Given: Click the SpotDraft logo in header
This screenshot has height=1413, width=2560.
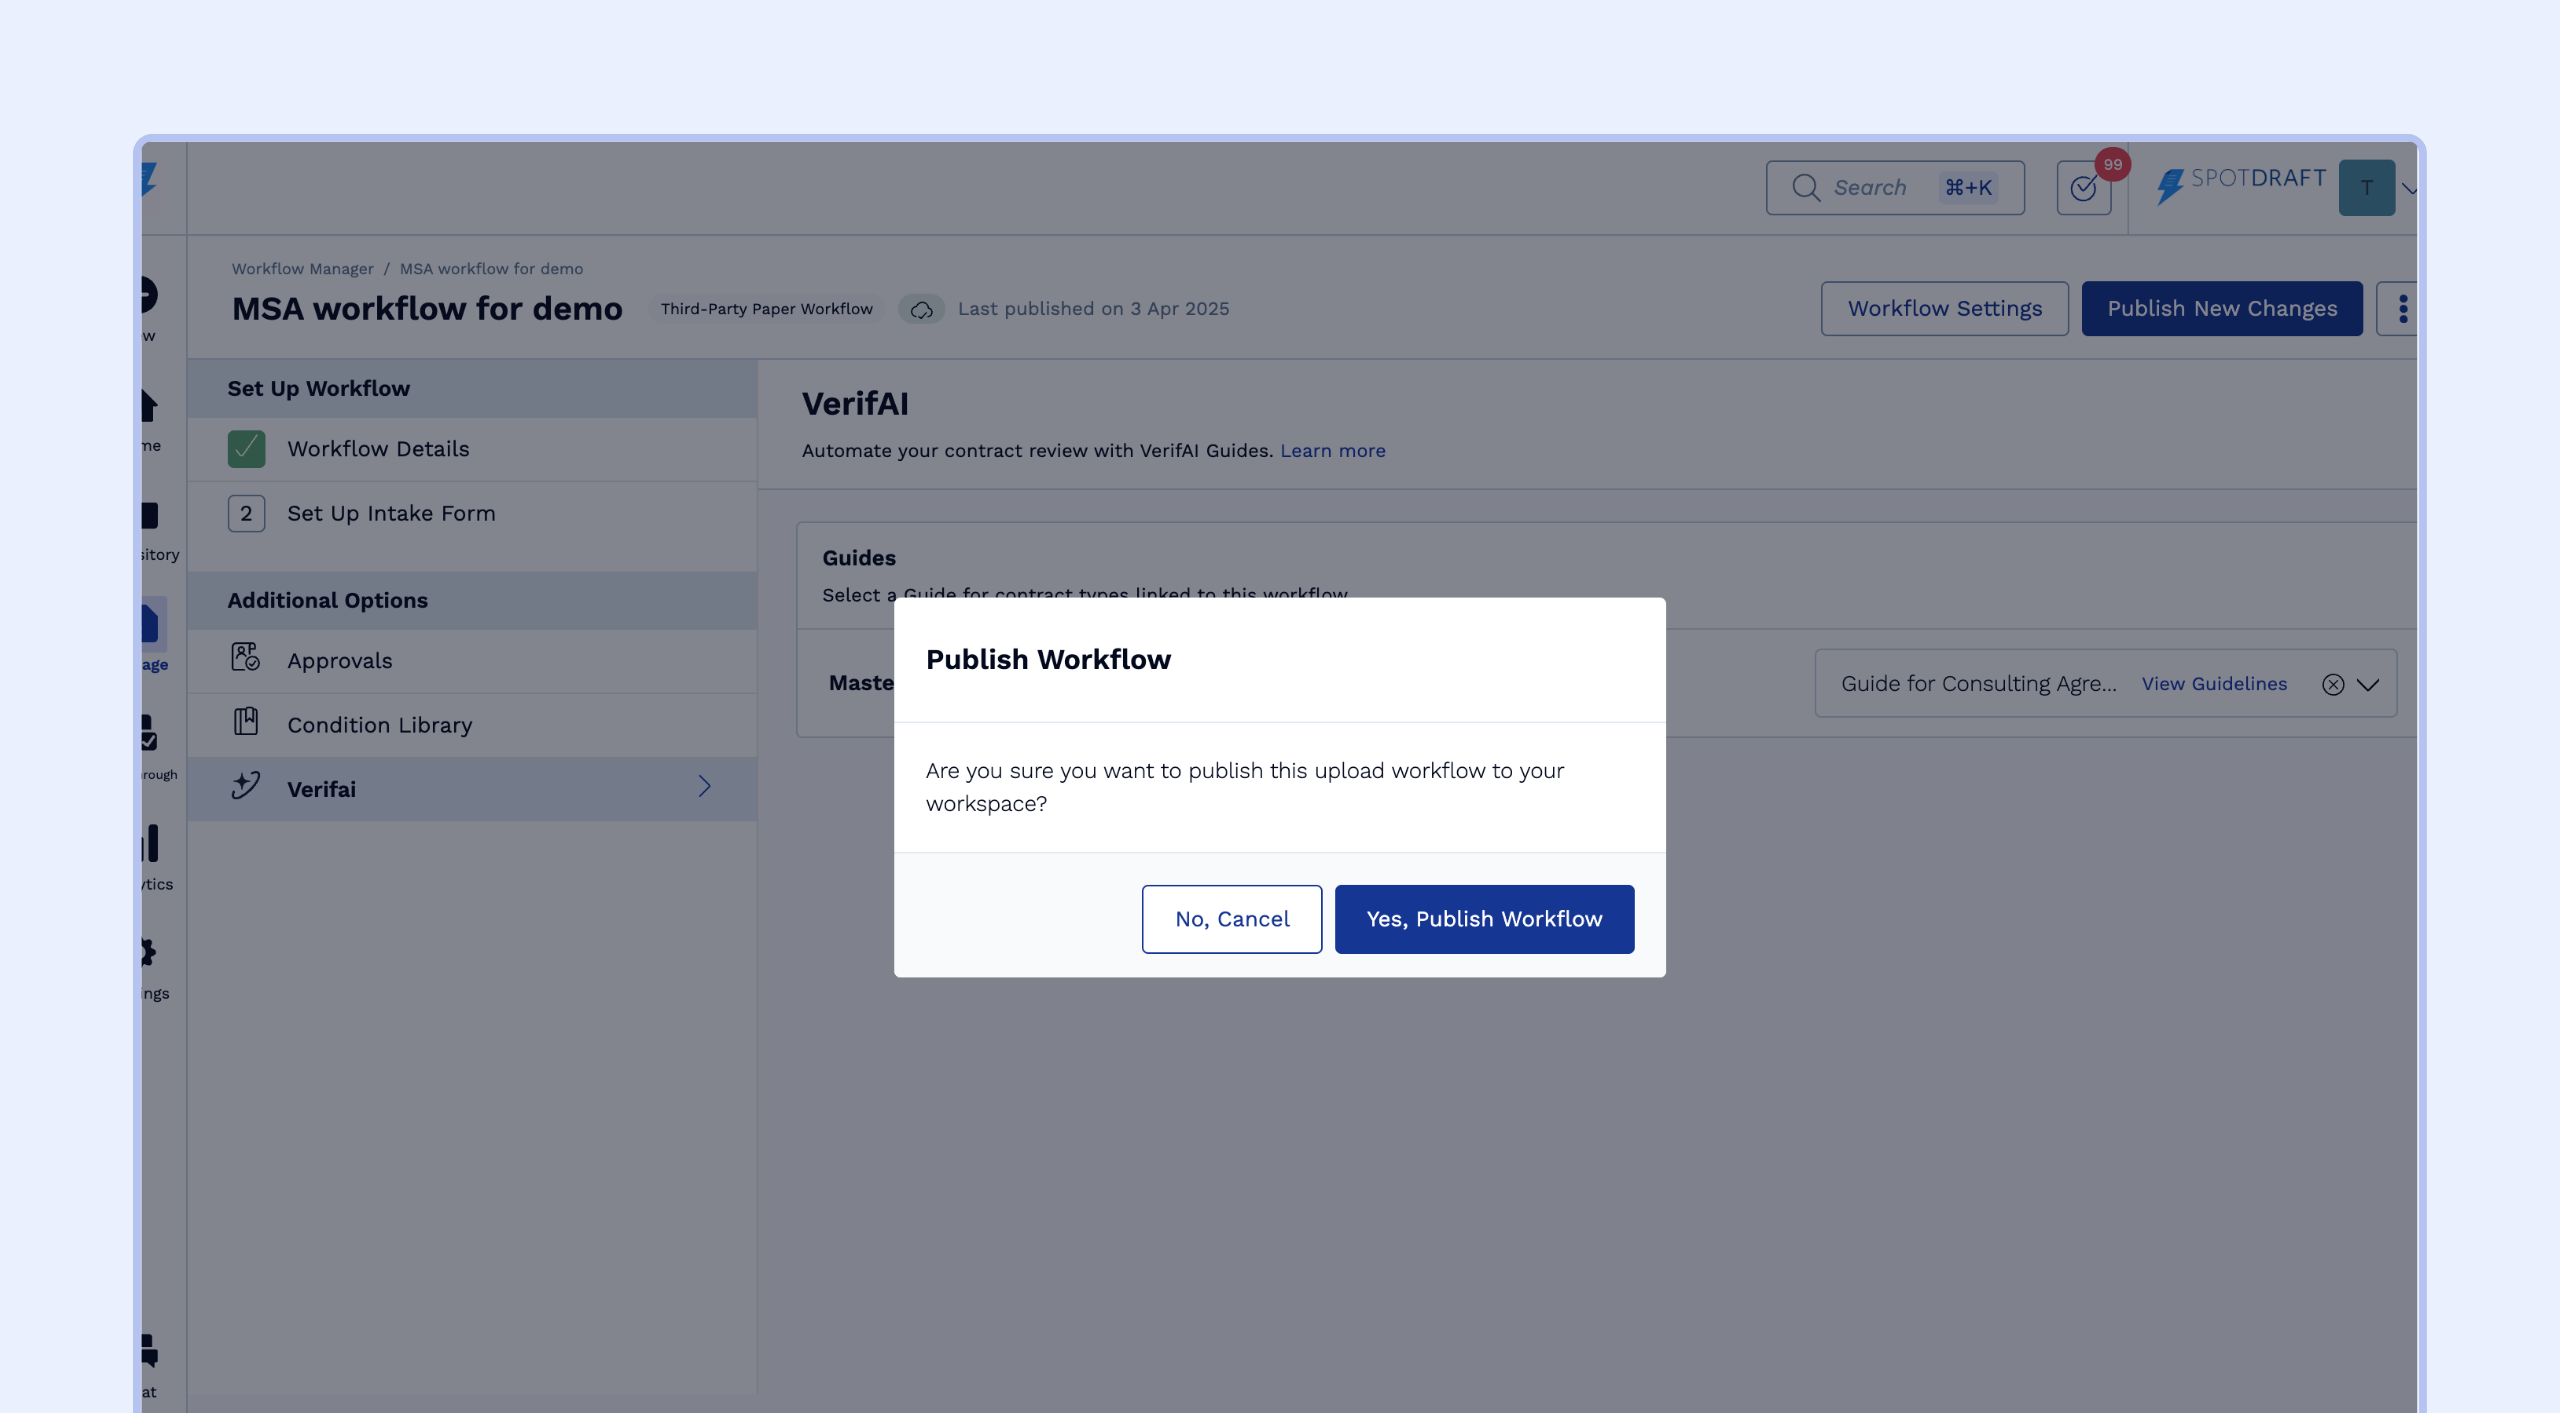Looking at the screenshot, I should pyautogui.click(x=2240, y=183).
